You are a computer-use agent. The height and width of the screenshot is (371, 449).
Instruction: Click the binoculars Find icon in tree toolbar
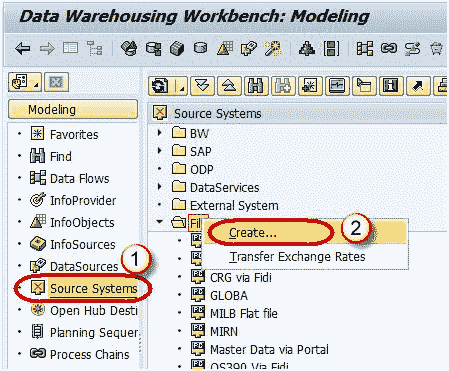click(256, 86)
